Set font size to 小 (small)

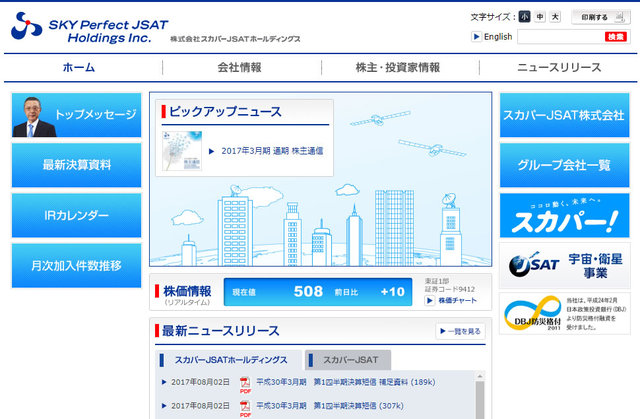[525, 17]
